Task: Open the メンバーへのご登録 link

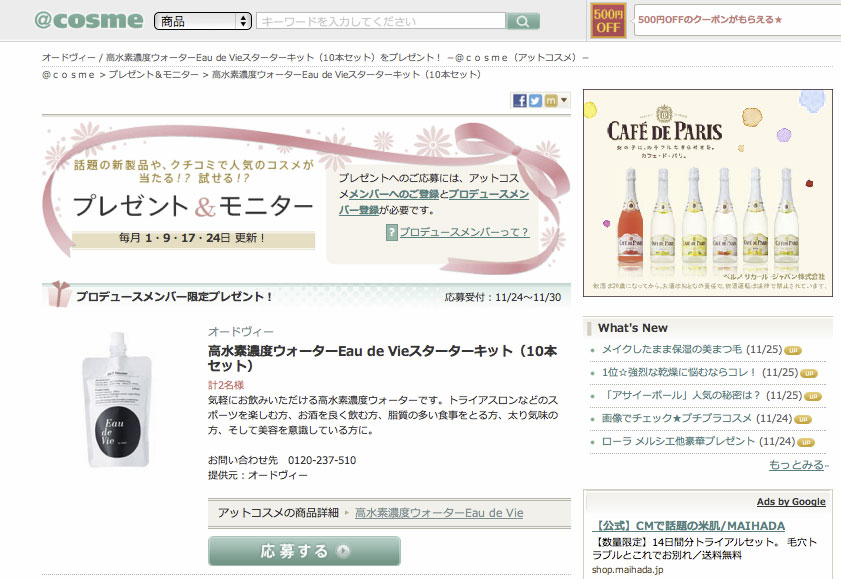Action: [394, 194]
